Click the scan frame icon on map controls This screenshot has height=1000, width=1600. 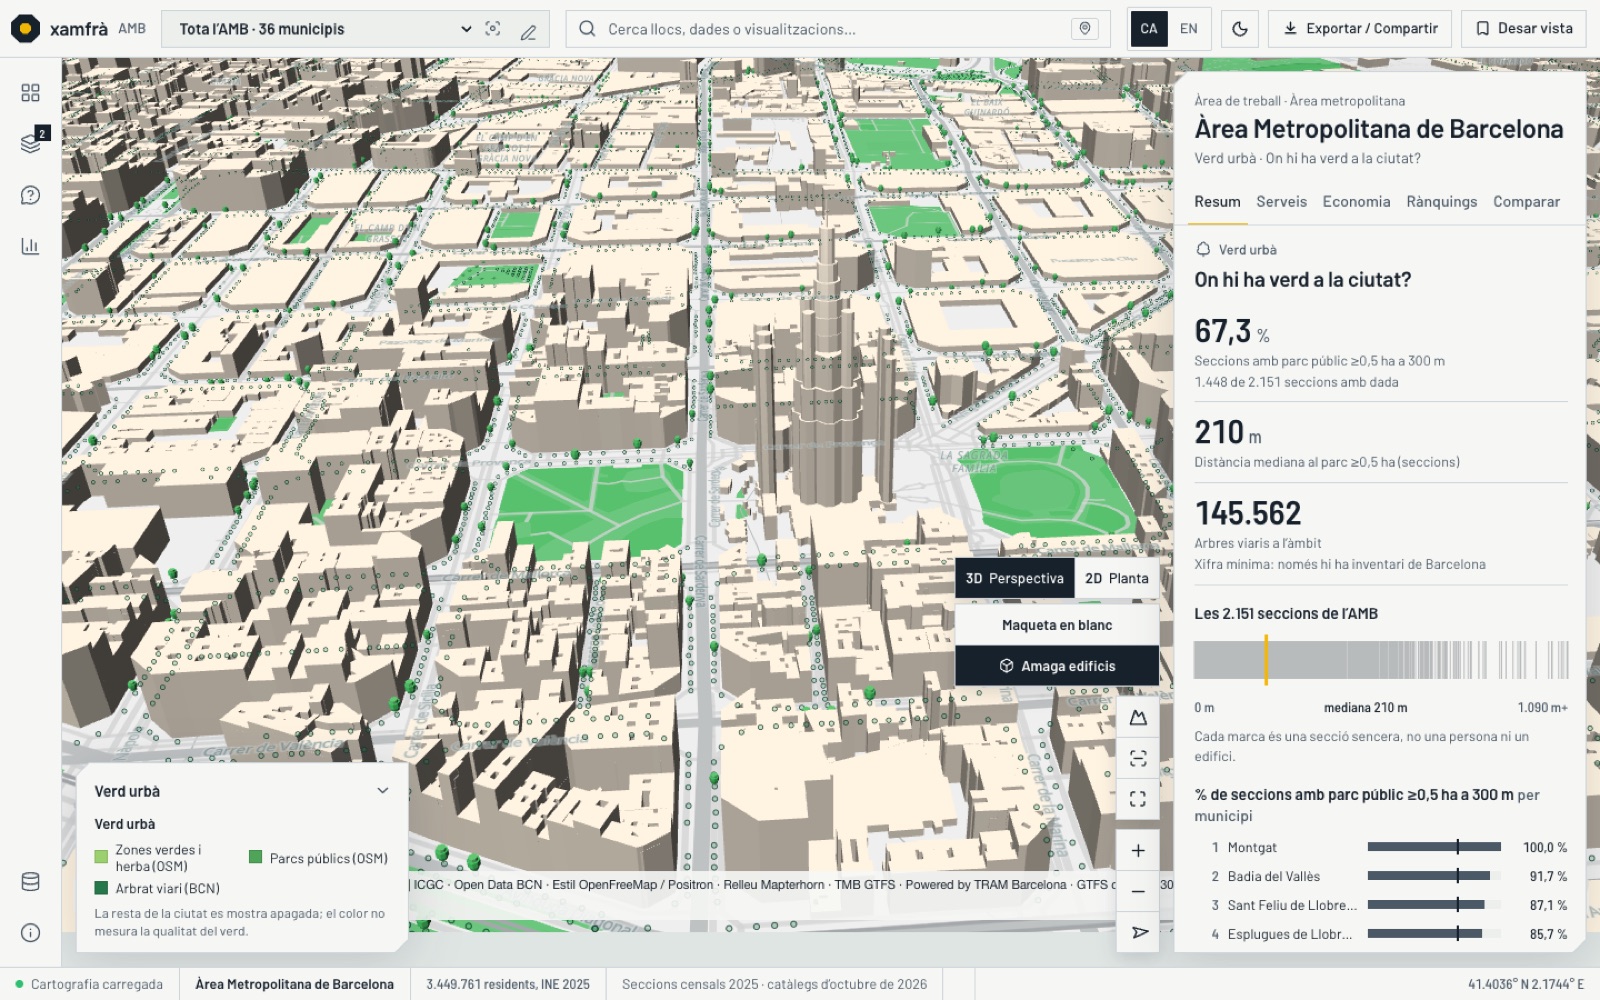coord(1138,758)
